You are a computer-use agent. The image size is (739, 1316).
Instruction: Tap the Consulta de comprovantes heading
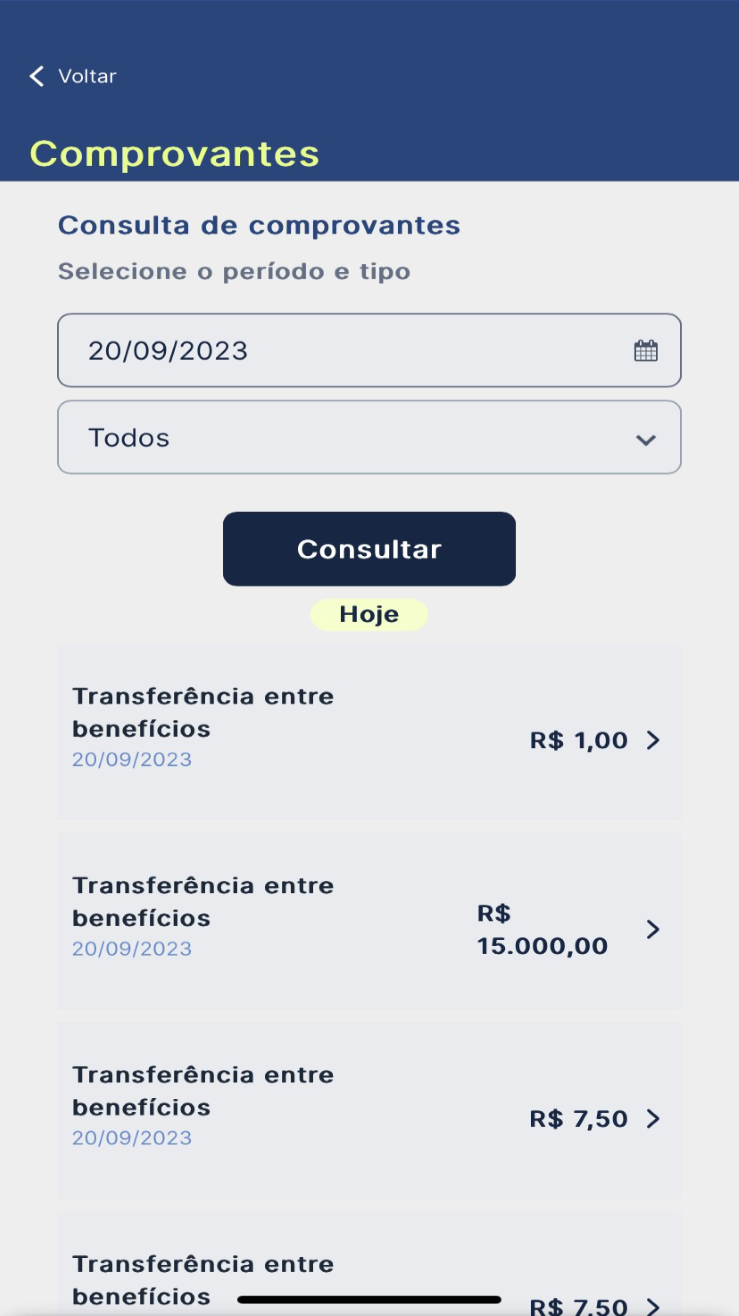pos(259,225)
